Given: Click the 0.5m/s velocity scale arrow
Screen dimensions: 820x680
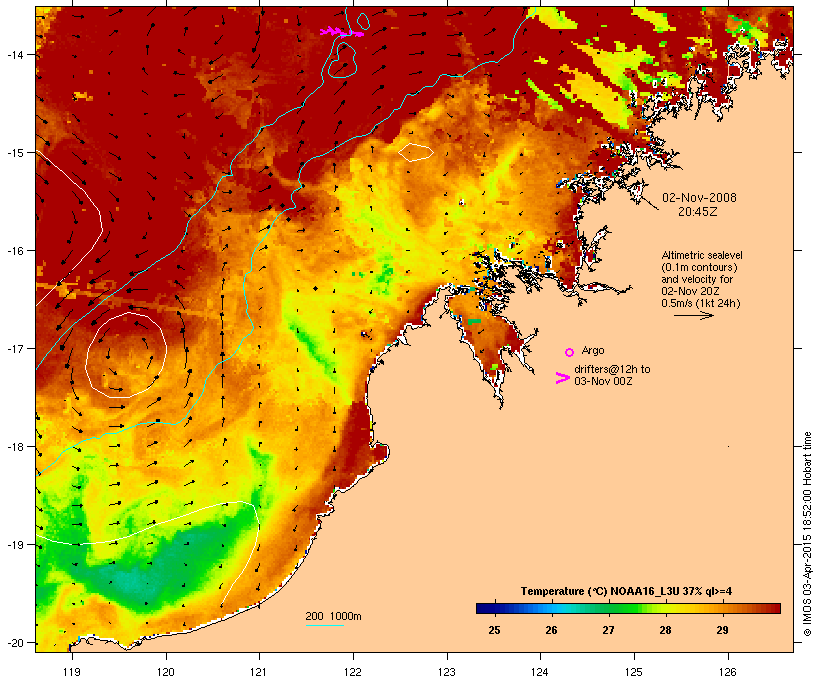Looking at the screenshot, I should pyautogui.click(x=693, y=315).
